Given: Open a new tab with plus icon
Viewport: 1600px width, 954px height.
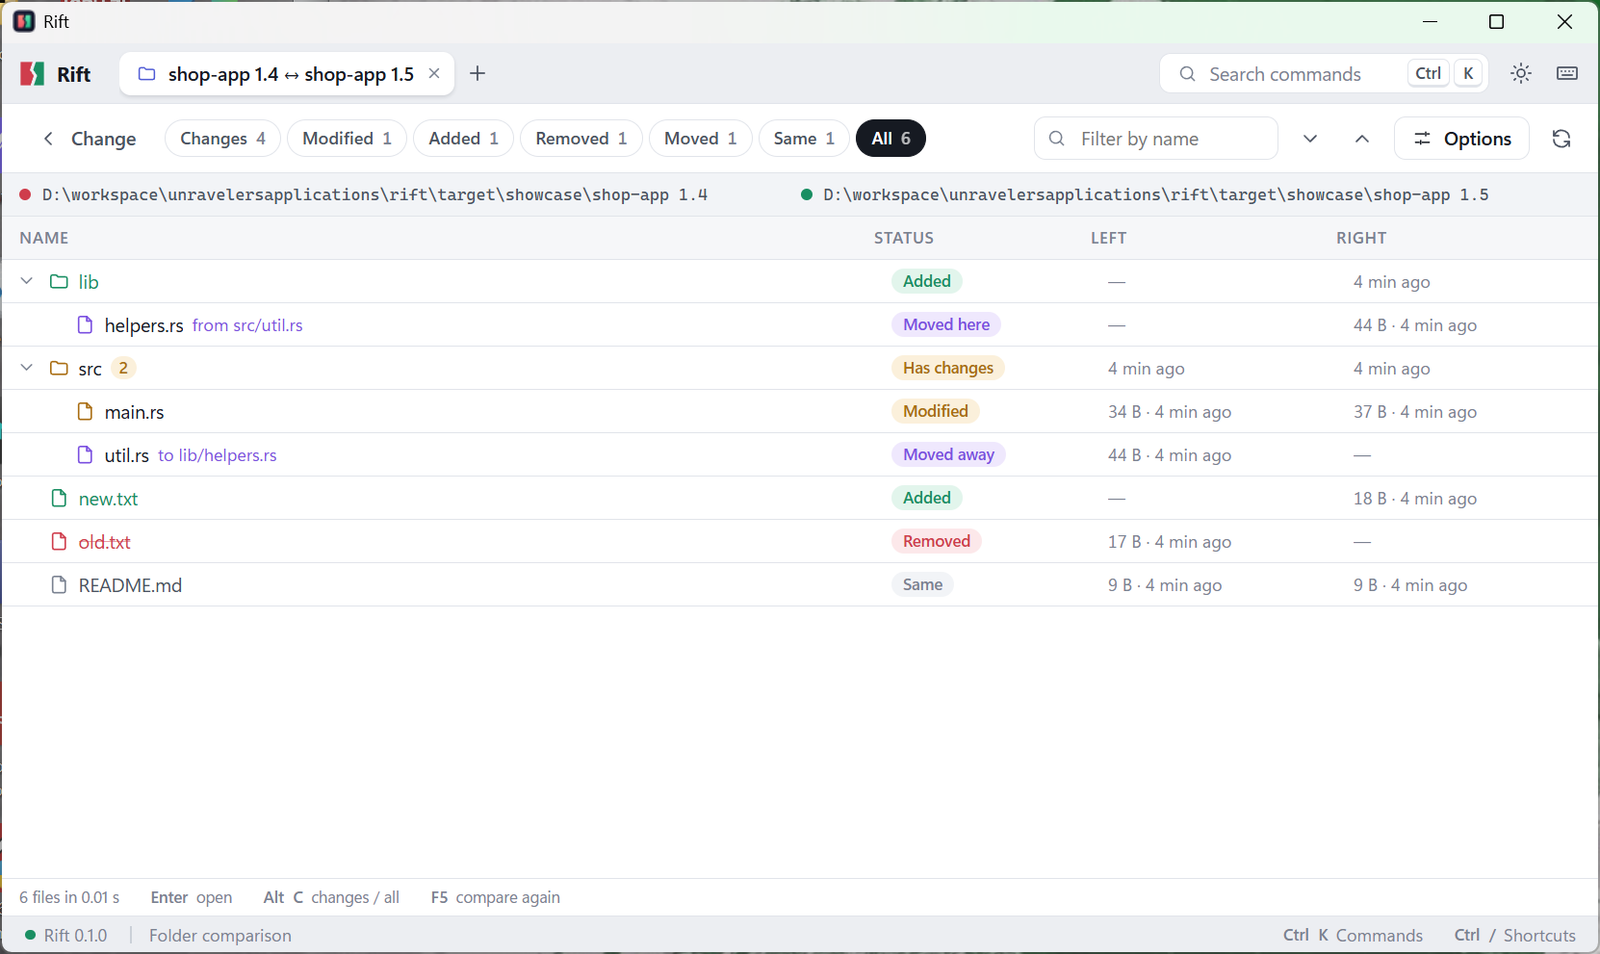Looking at the screenshot, I should pyautogui.click(x=478, y=73).
